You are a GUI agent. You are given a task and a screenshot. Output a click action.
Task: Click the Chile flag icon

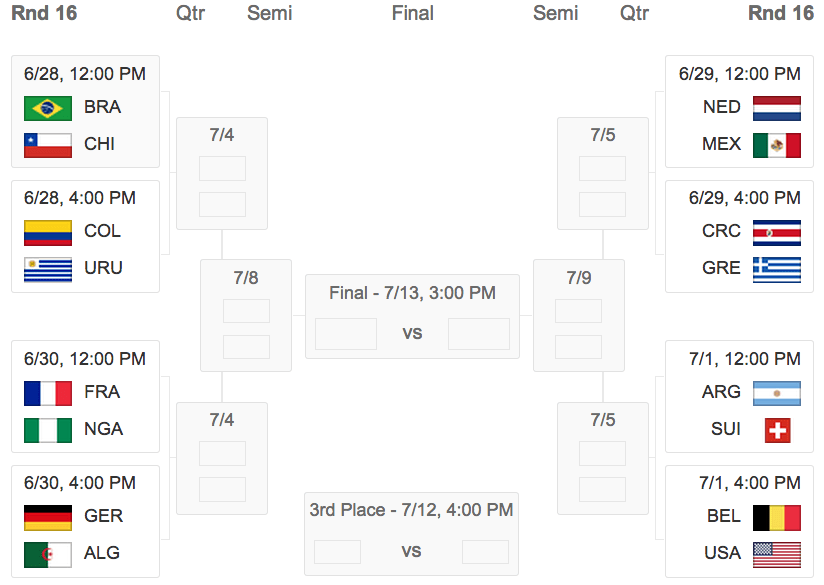[x=48, y=145]
